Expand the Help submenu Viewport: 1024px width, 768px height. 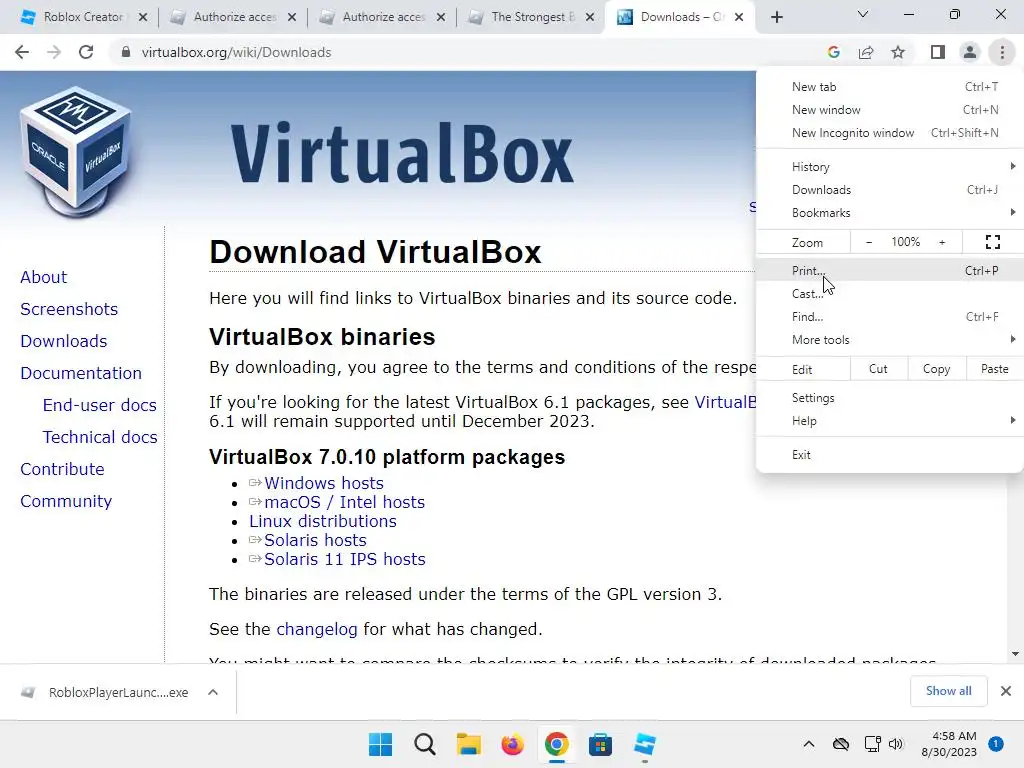[x=889, y=421]
